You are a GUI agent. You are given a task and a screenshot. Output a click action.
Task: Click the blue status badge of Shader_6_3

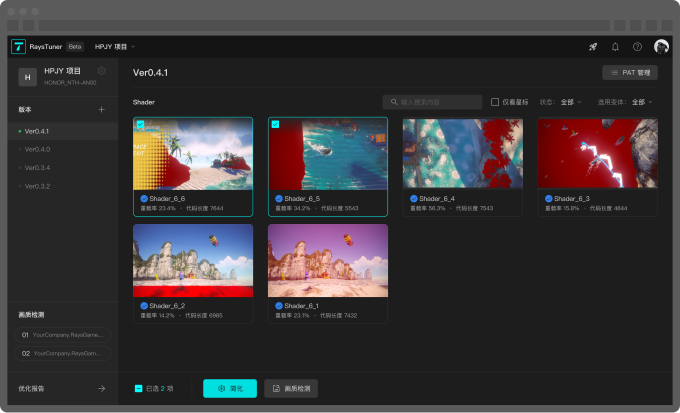549,199
